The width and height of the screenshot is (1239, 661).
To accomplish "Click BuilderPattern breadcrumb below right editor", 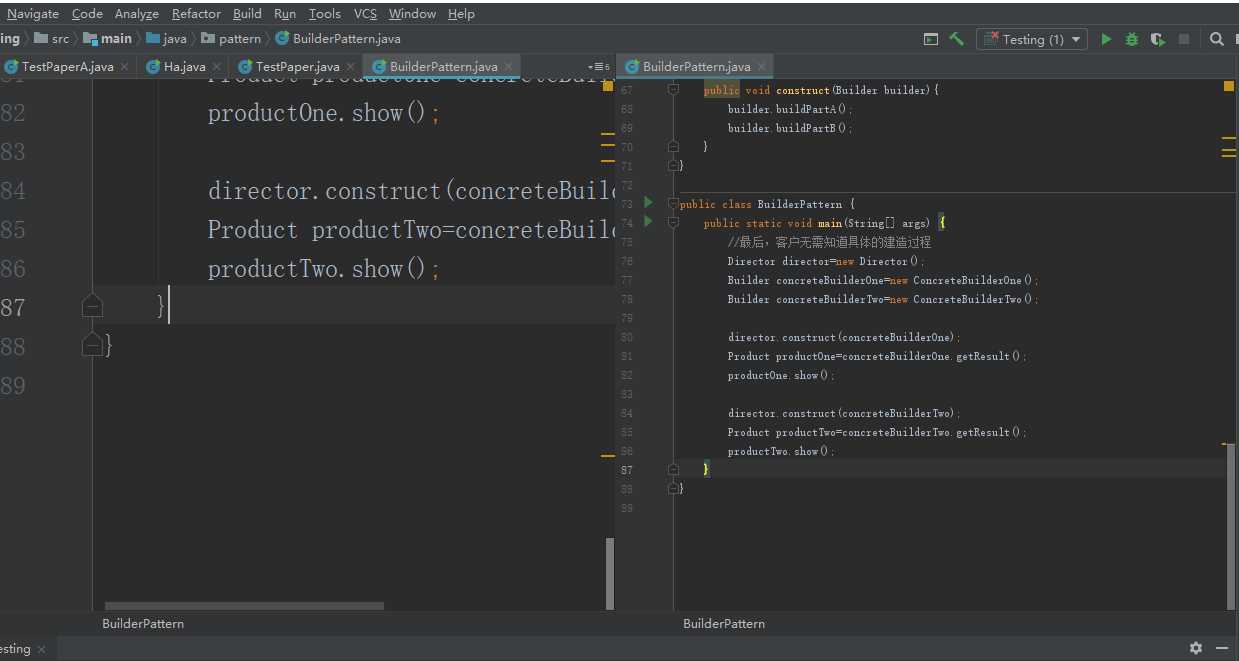I will pos(724,623).
